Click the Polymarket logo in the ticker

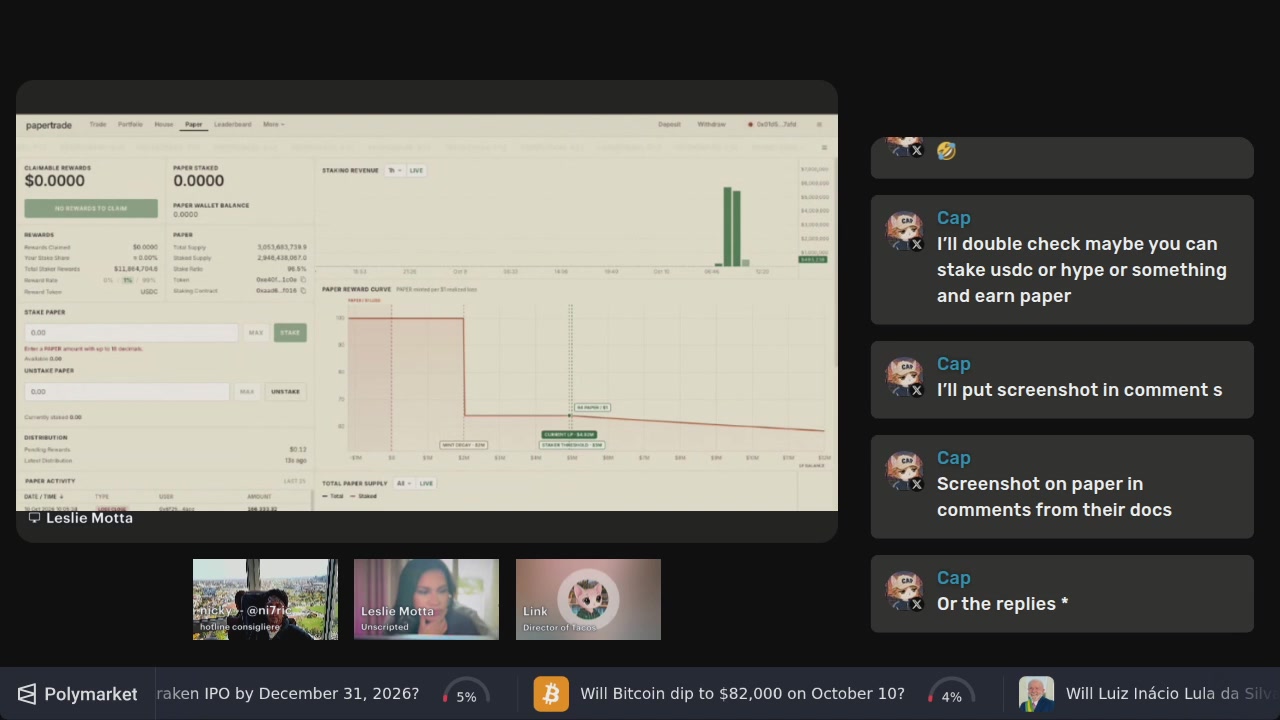click(x=77, y=694)
